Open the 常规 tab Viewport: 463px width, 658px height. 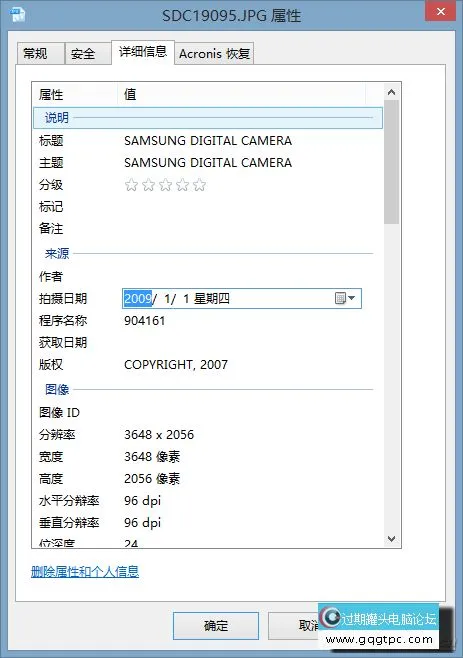41,54
